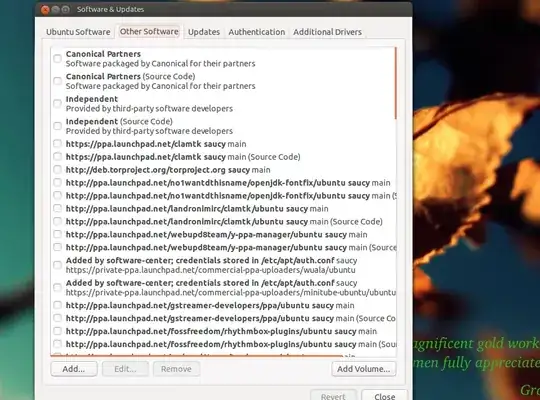This screenshot has height=400, width=540.
Task: Enable the deb.torproject.org repository checkbox
Action: tap(58, 170)
